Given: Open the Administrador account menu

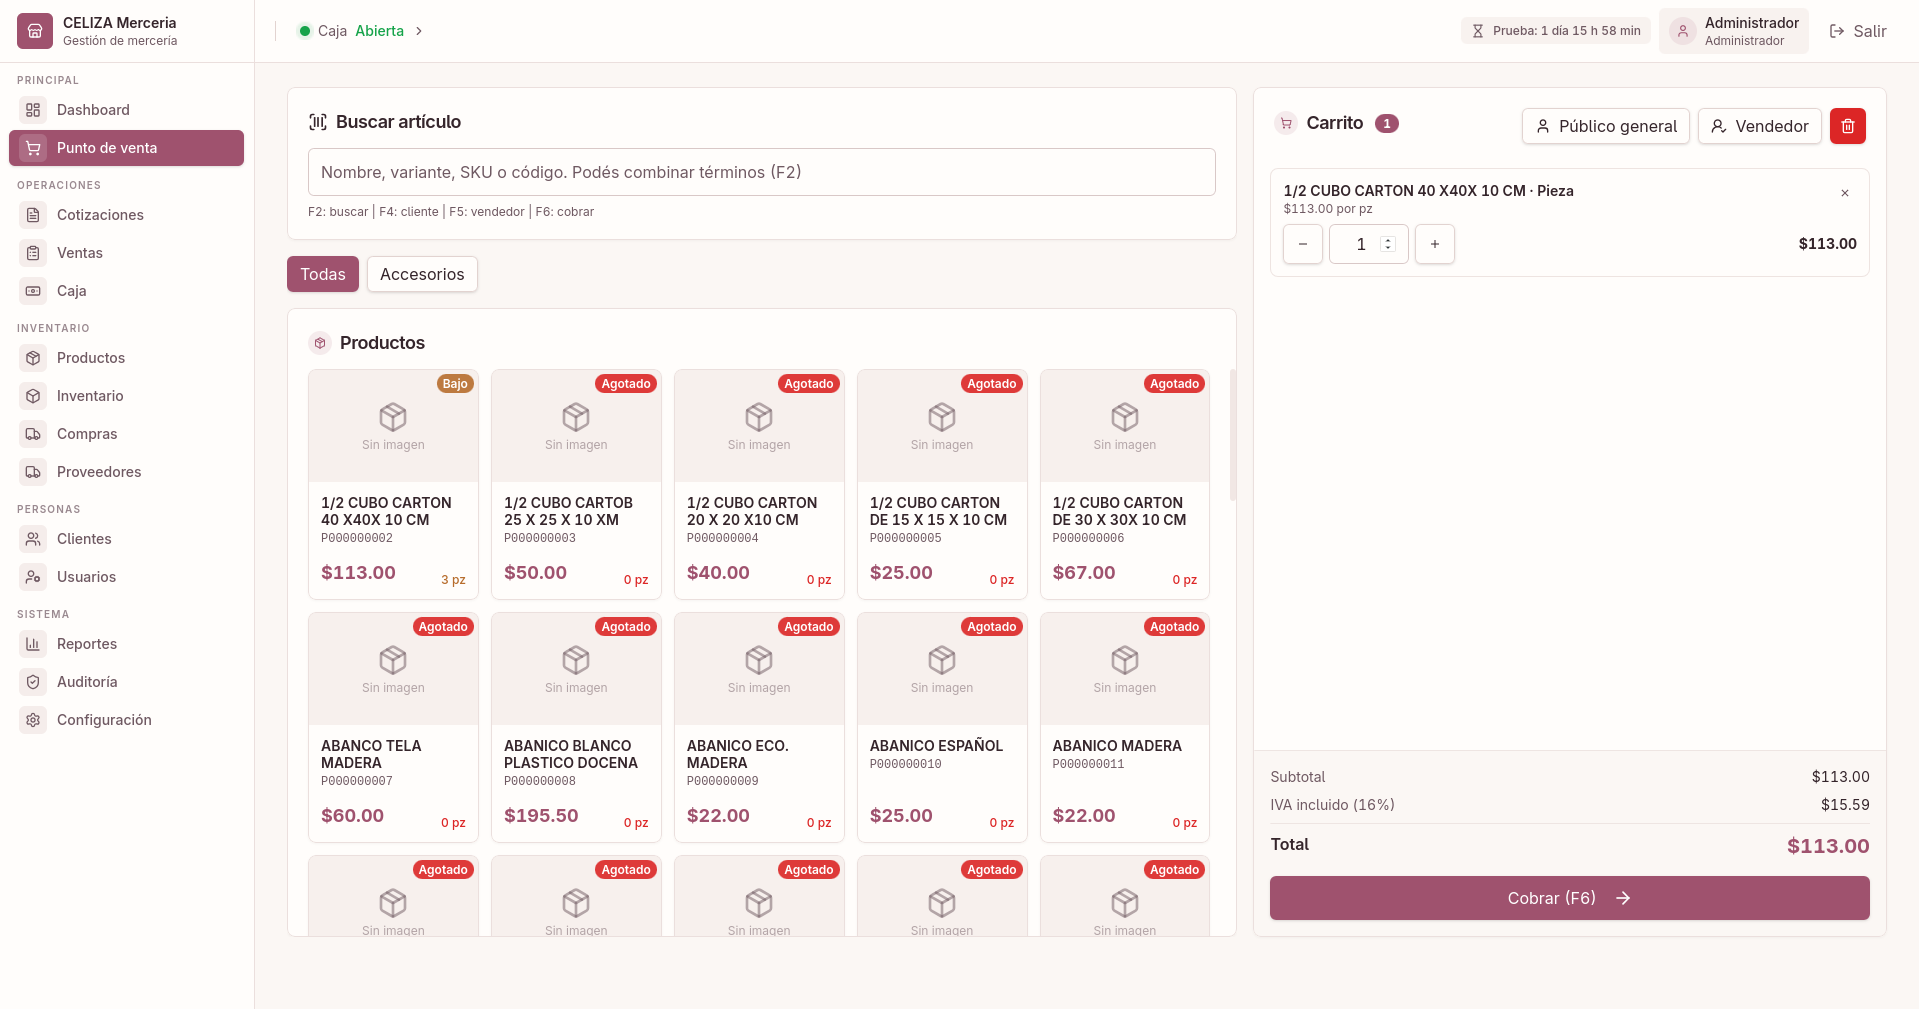Looking at the screenshot, I should point(1734,31).
